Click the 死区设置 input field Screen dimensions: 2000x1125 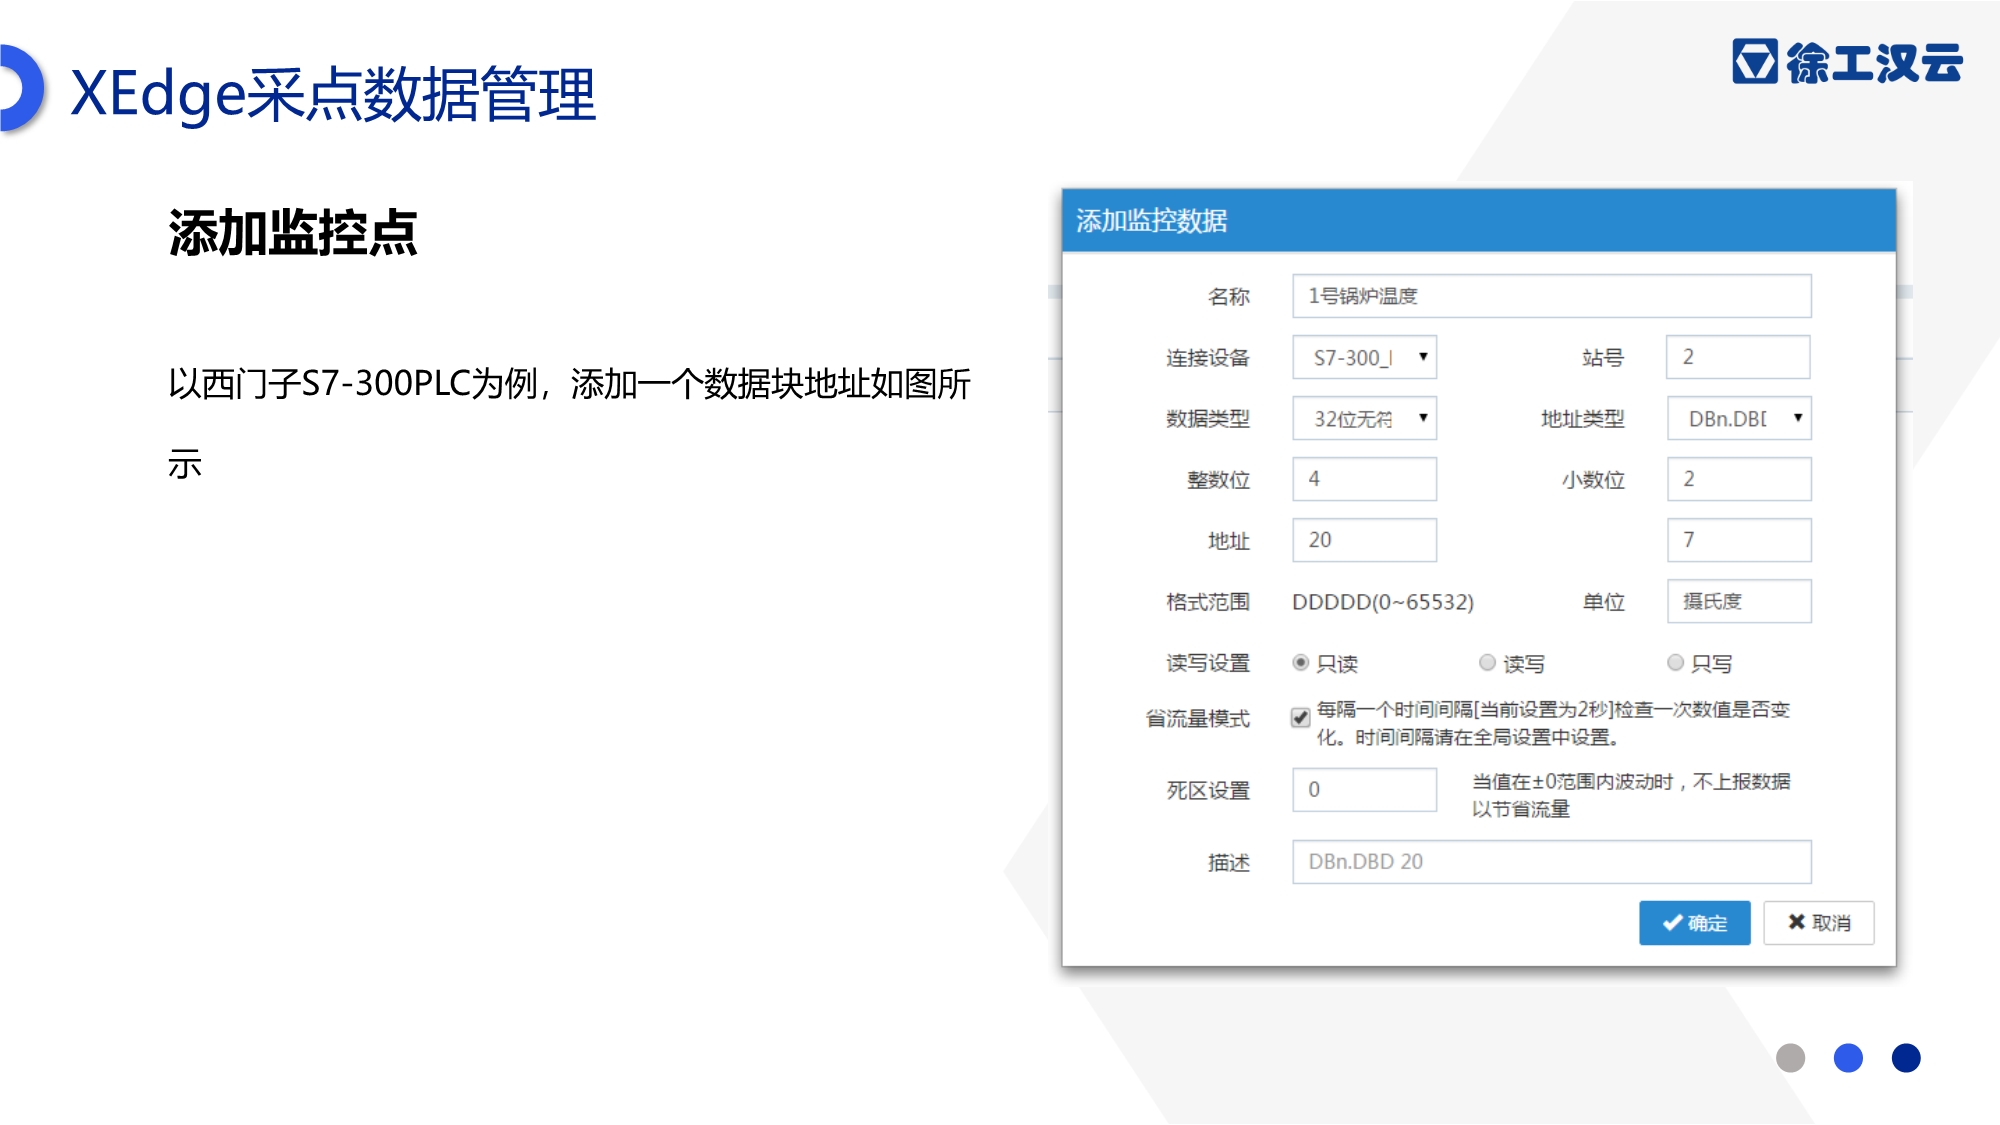(x=1364, y=790)
